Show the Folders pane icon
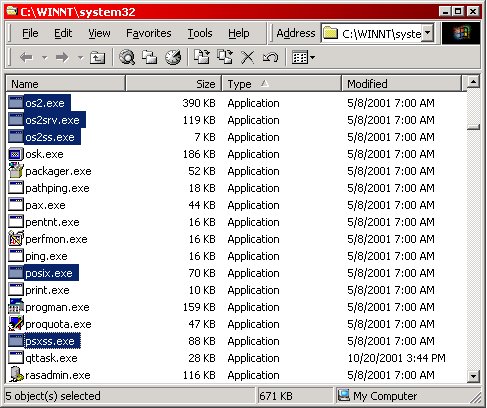The image size is (487, 408). pos(150,57)
